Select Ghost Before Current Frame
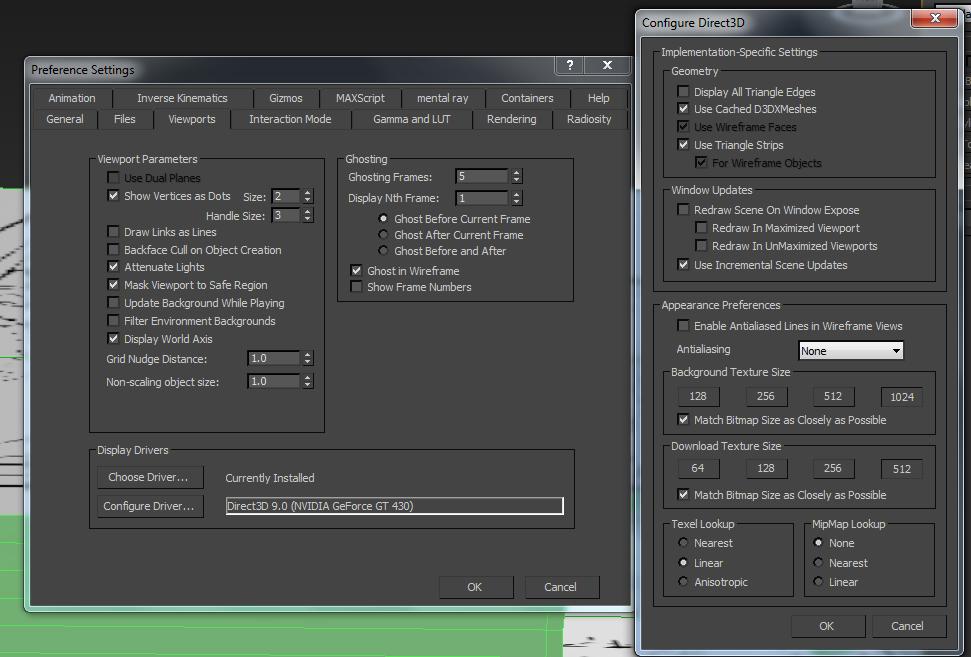The height and width of the screenshot is (657, 971). tap(383, 219)
